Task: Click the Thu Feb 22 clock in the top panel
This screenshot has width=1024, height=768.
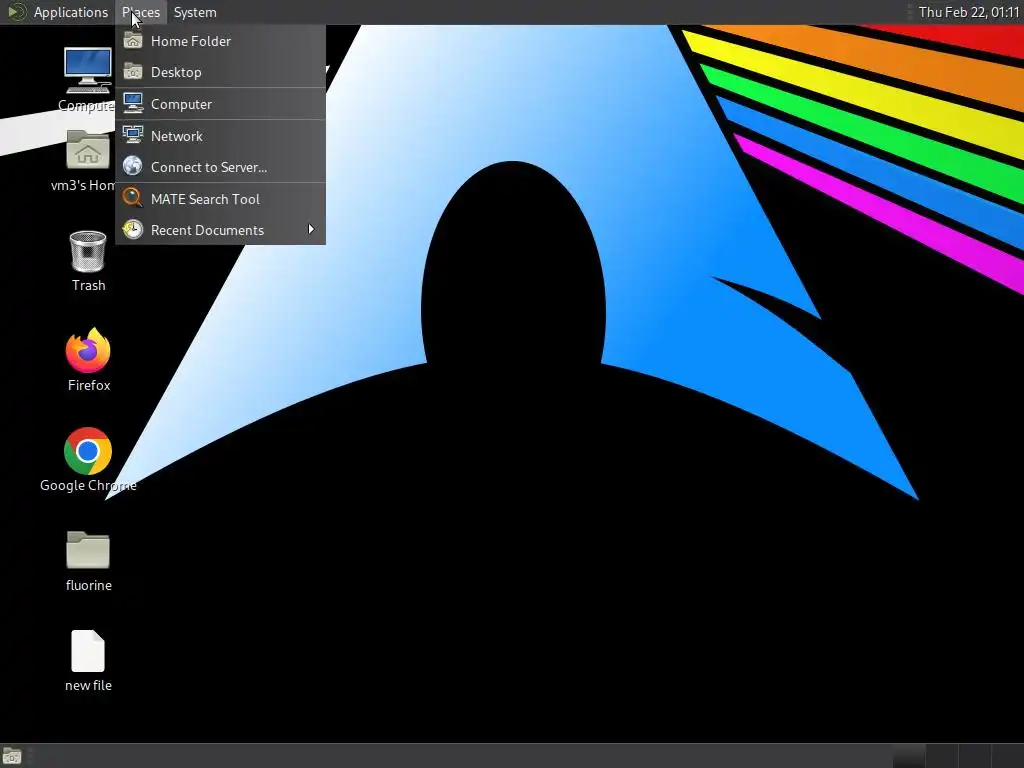Action: 968,12
